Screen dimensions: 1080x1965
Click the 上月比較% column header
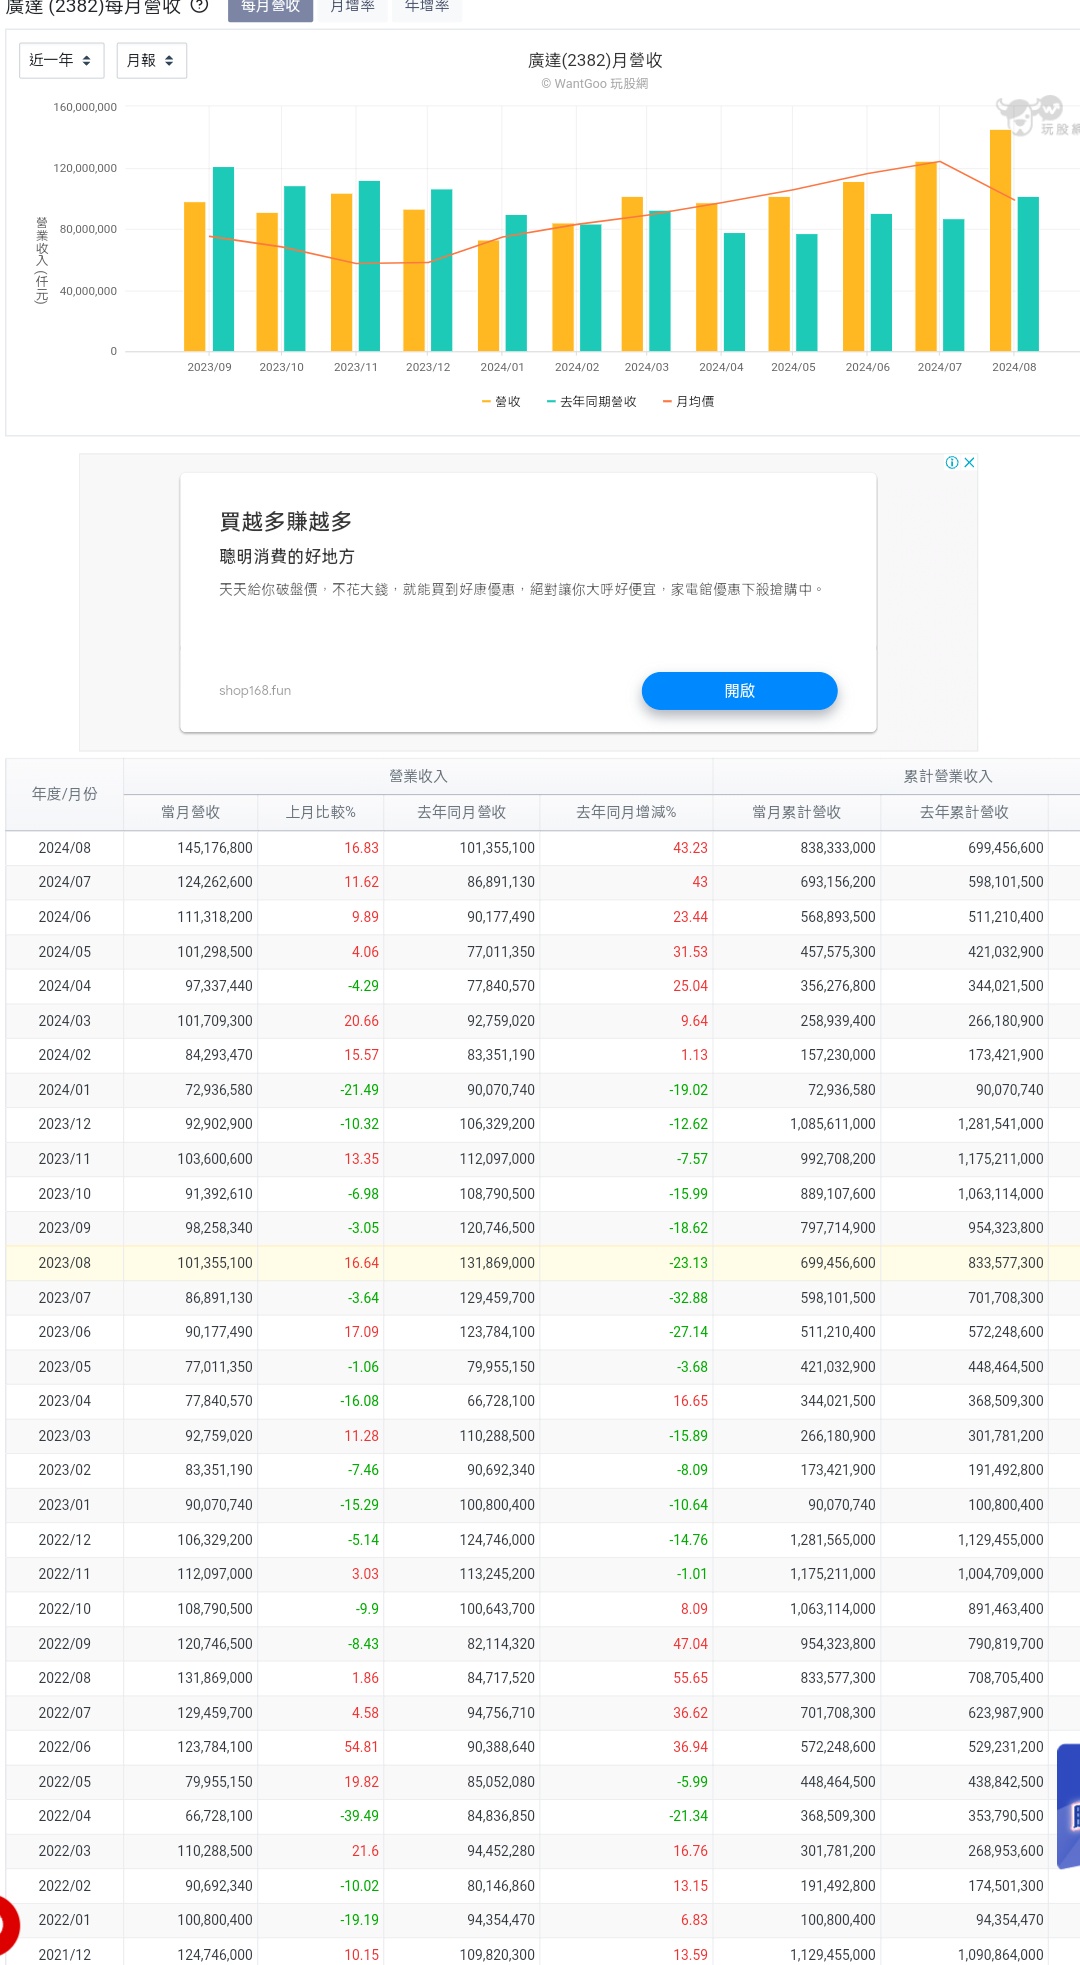(x=321, y=812)
